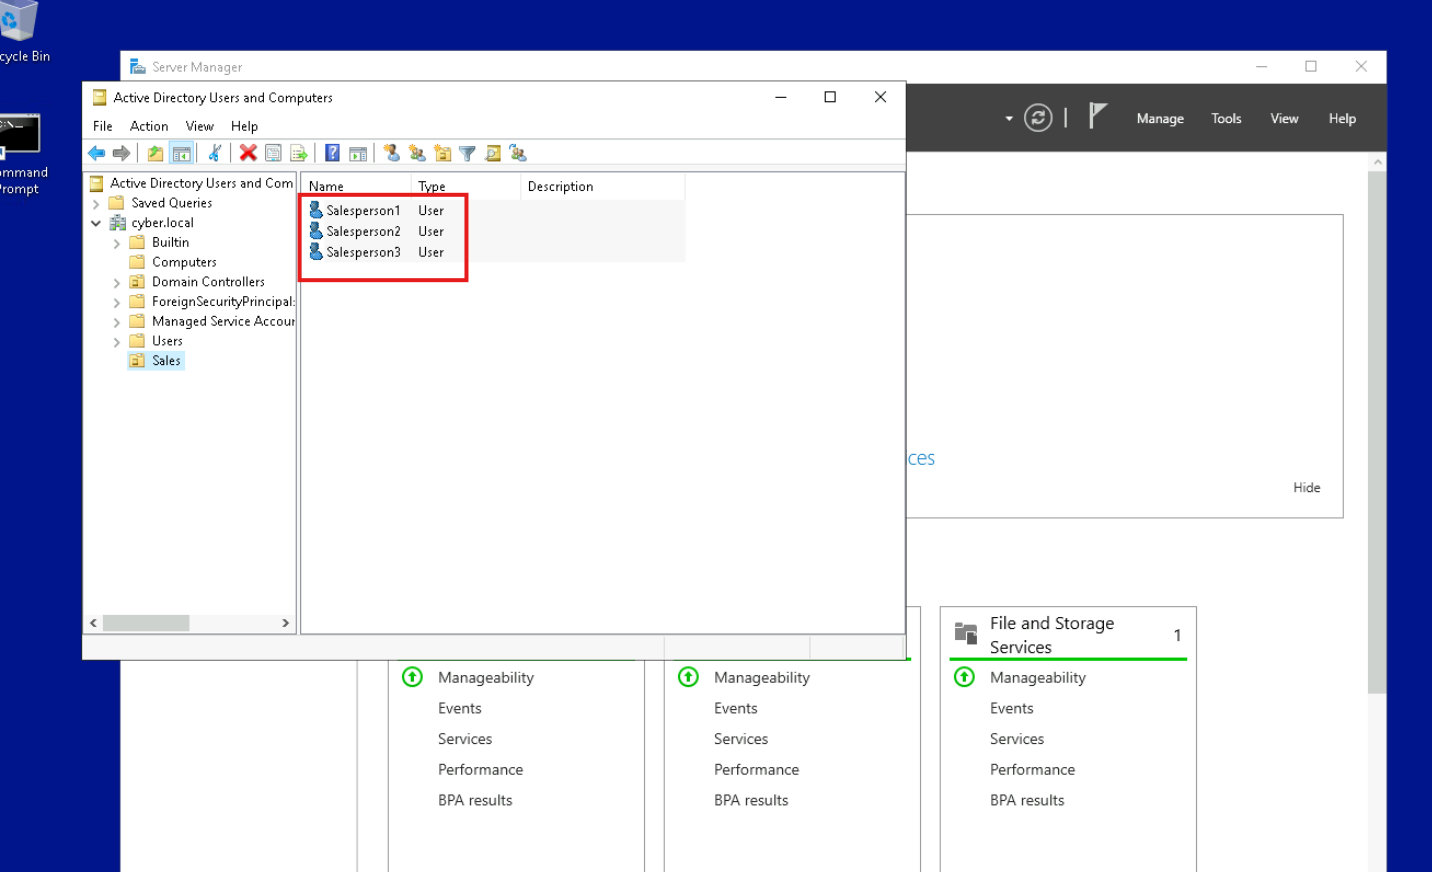The width and height of the screenshot is (1432, 872).
Task: Click the Find objects icon in the toolbar
Action: [x=492, y=153]
